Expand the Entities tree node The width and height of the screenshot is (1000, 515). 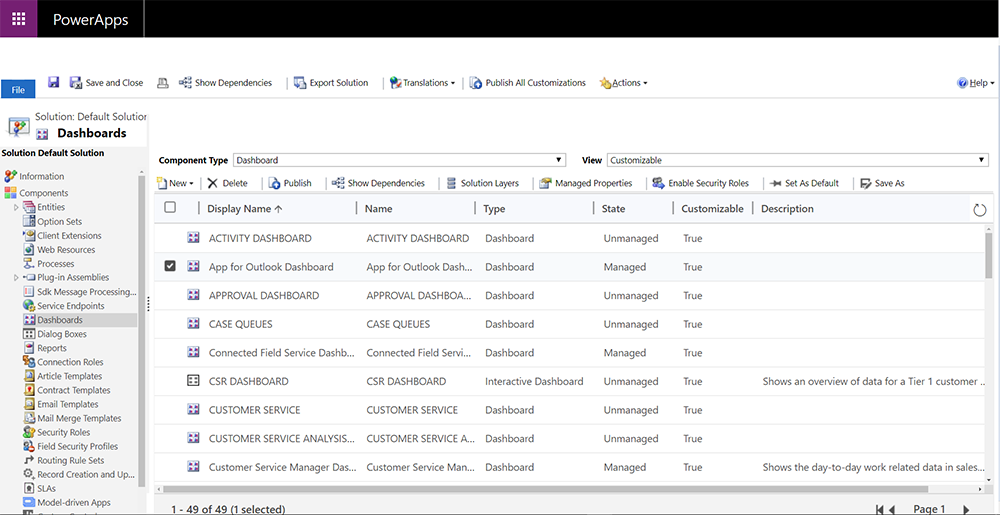tap(16, 207)
